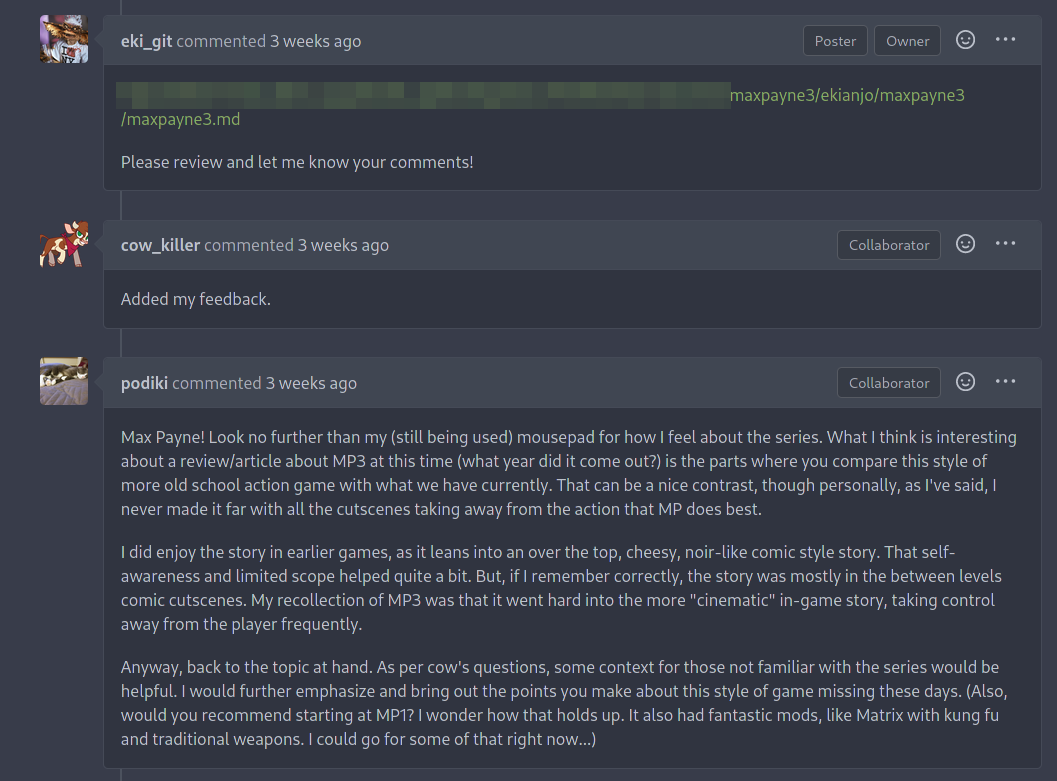Screen dimensions: 1057x781
Task: Click cow_killer's Collaborator badge
Action: pos(889,245)
